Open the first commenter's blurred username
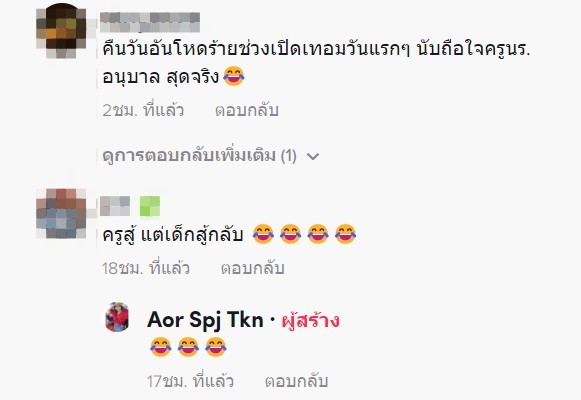 tap(150, 22)
